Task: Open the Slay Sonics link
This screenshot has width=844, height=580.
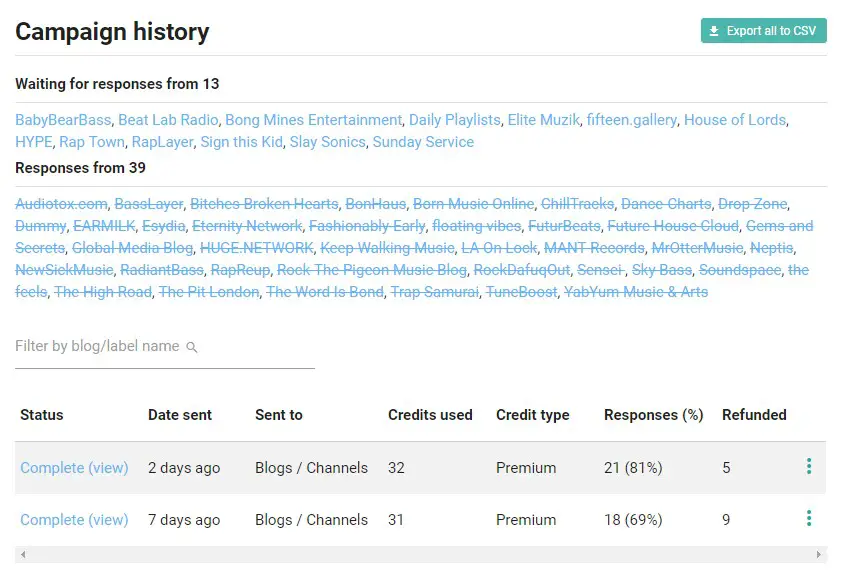Action: (328, 142)
